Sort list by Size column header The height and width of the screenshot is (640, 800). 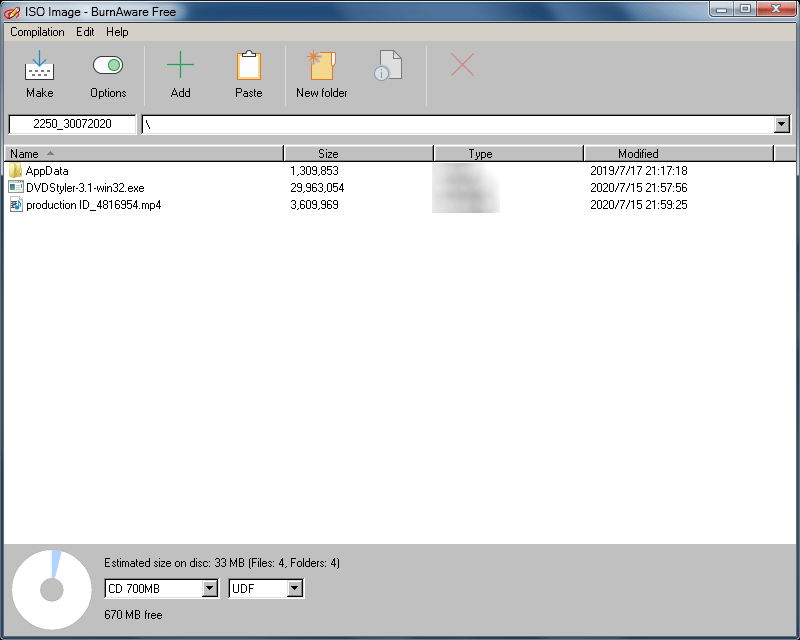pos(328,154)
